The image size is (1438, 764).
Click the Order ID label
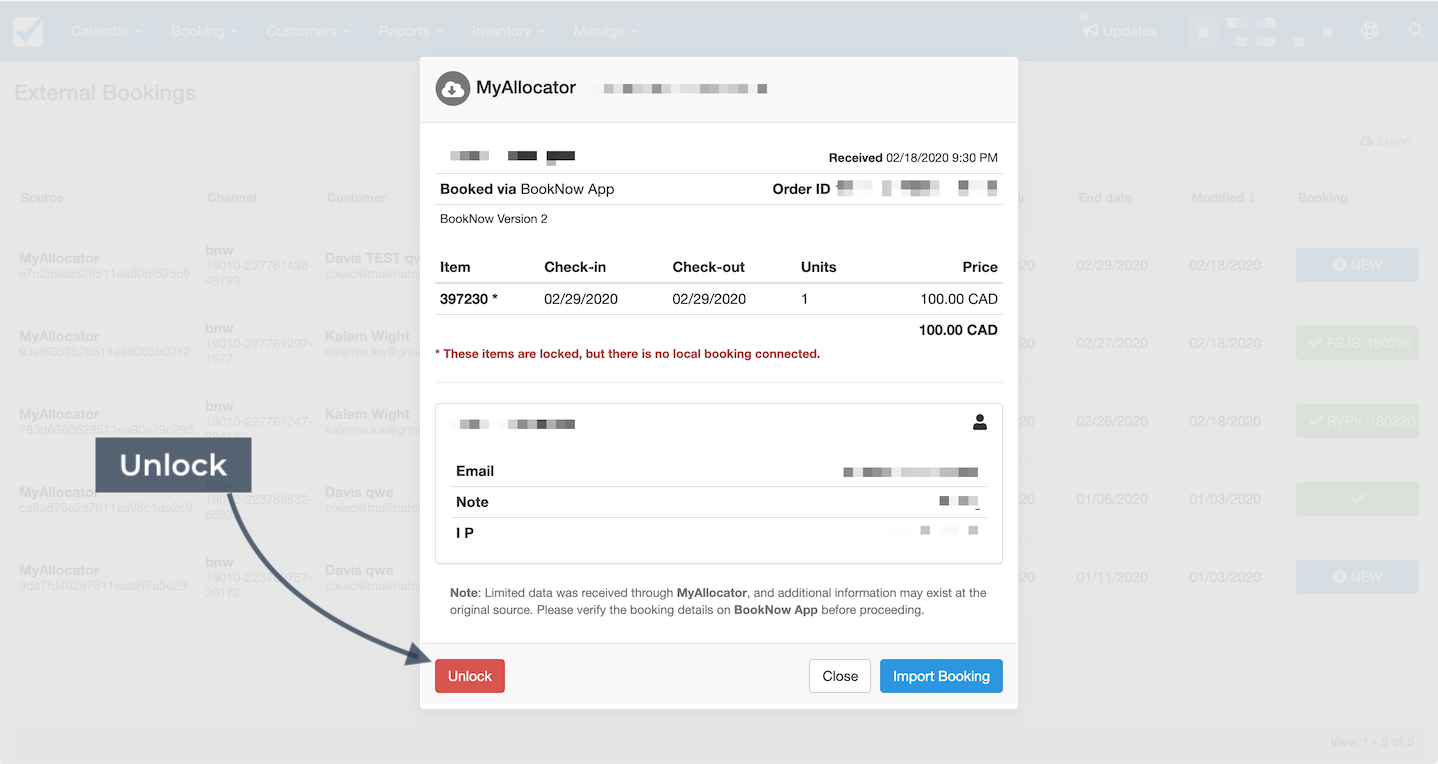pos(801,189)
